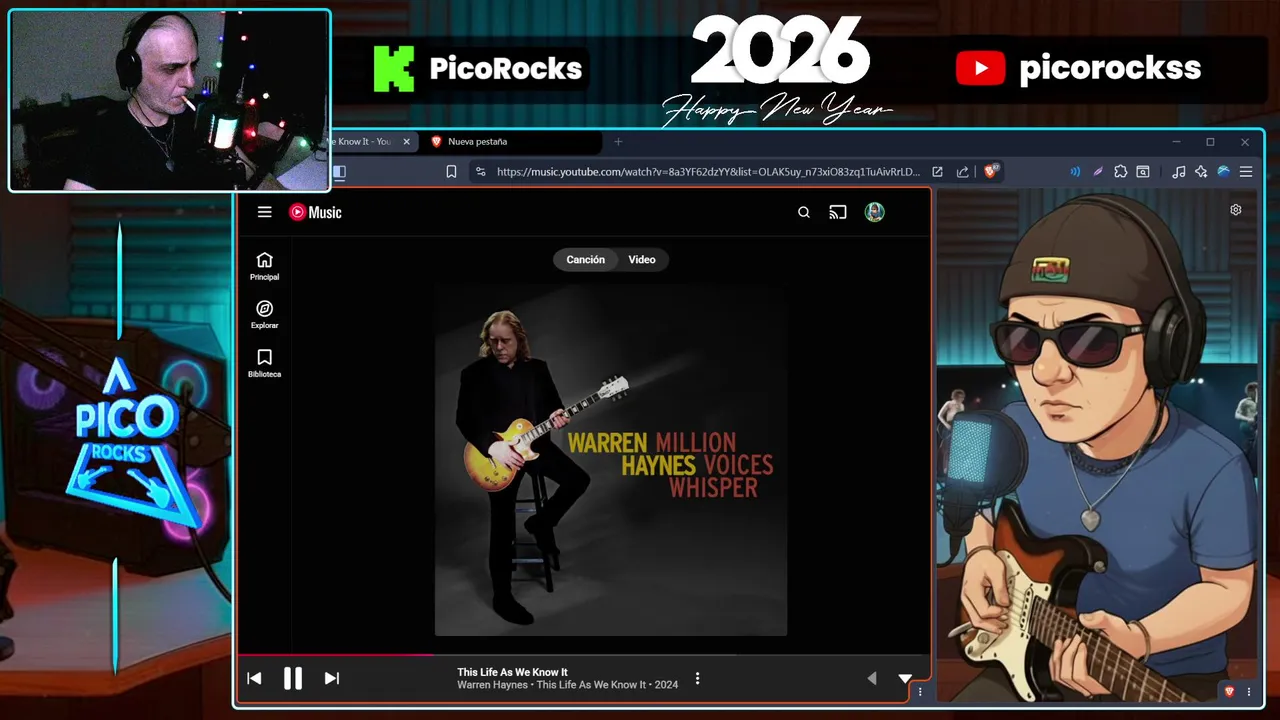Open the YouTube Music hamburger menu
Screen dimensions: 1280x720
point(264,212)
